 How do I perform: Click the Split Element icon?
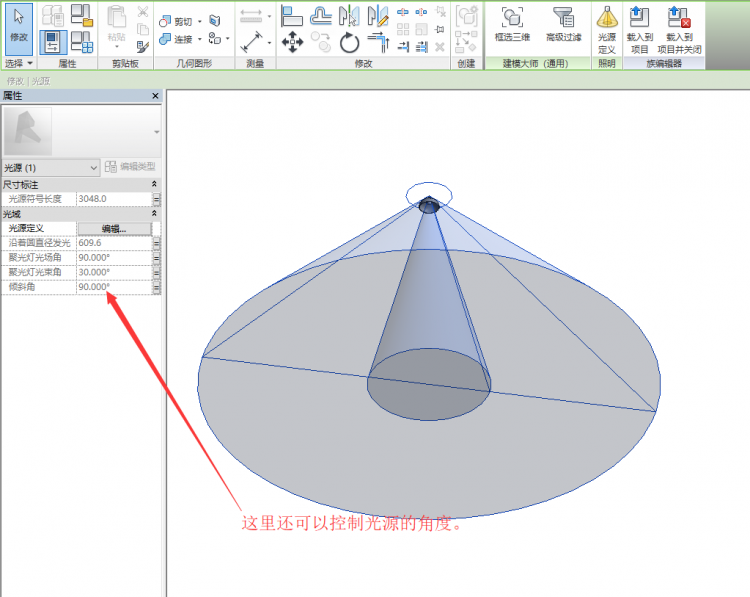403,12
